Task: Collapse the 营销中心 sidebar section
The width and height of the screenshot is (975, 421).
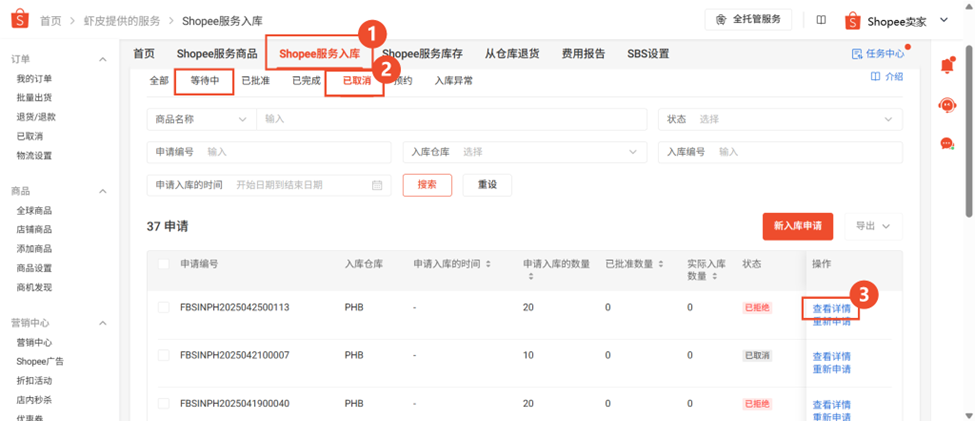Action: 103,323
